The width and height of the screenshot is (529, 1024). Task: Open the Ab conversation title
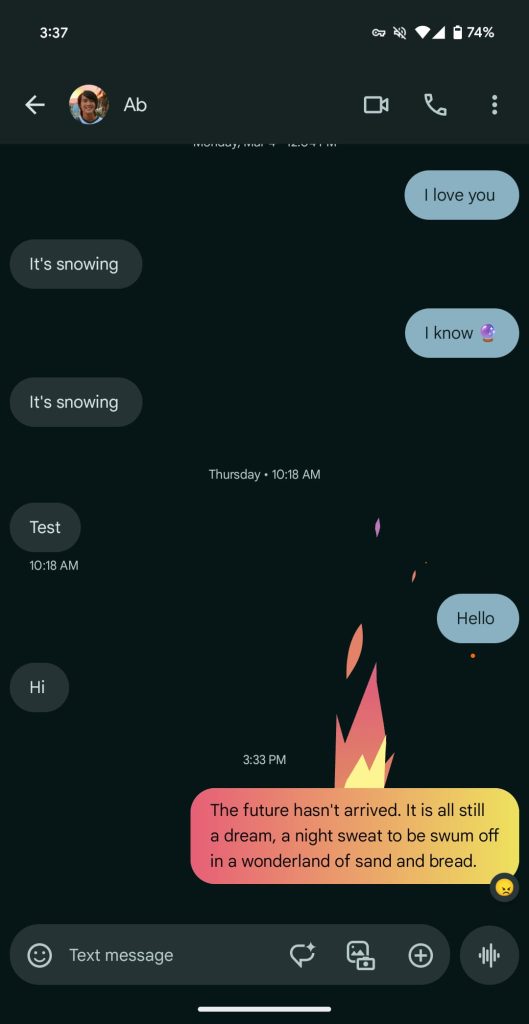tap(135, 104)
